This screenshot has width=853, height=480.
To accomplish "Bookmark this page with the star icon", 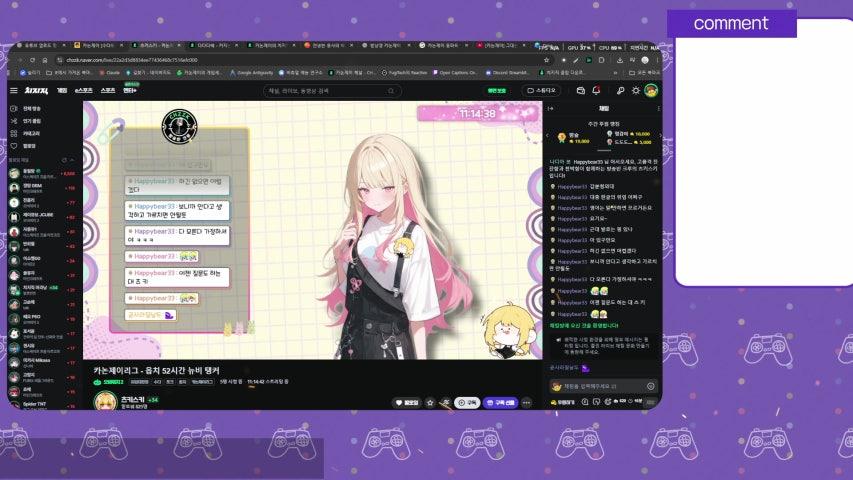I will click(547, 60).
